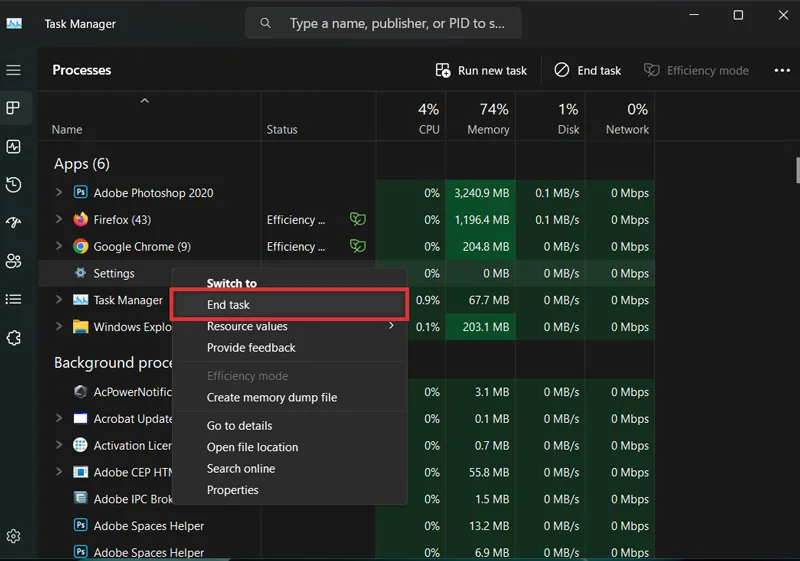Expand the Acrobat Update process group
Image resolution: width=800 pixels, height=561 pixels.
[x=59, y=418]
